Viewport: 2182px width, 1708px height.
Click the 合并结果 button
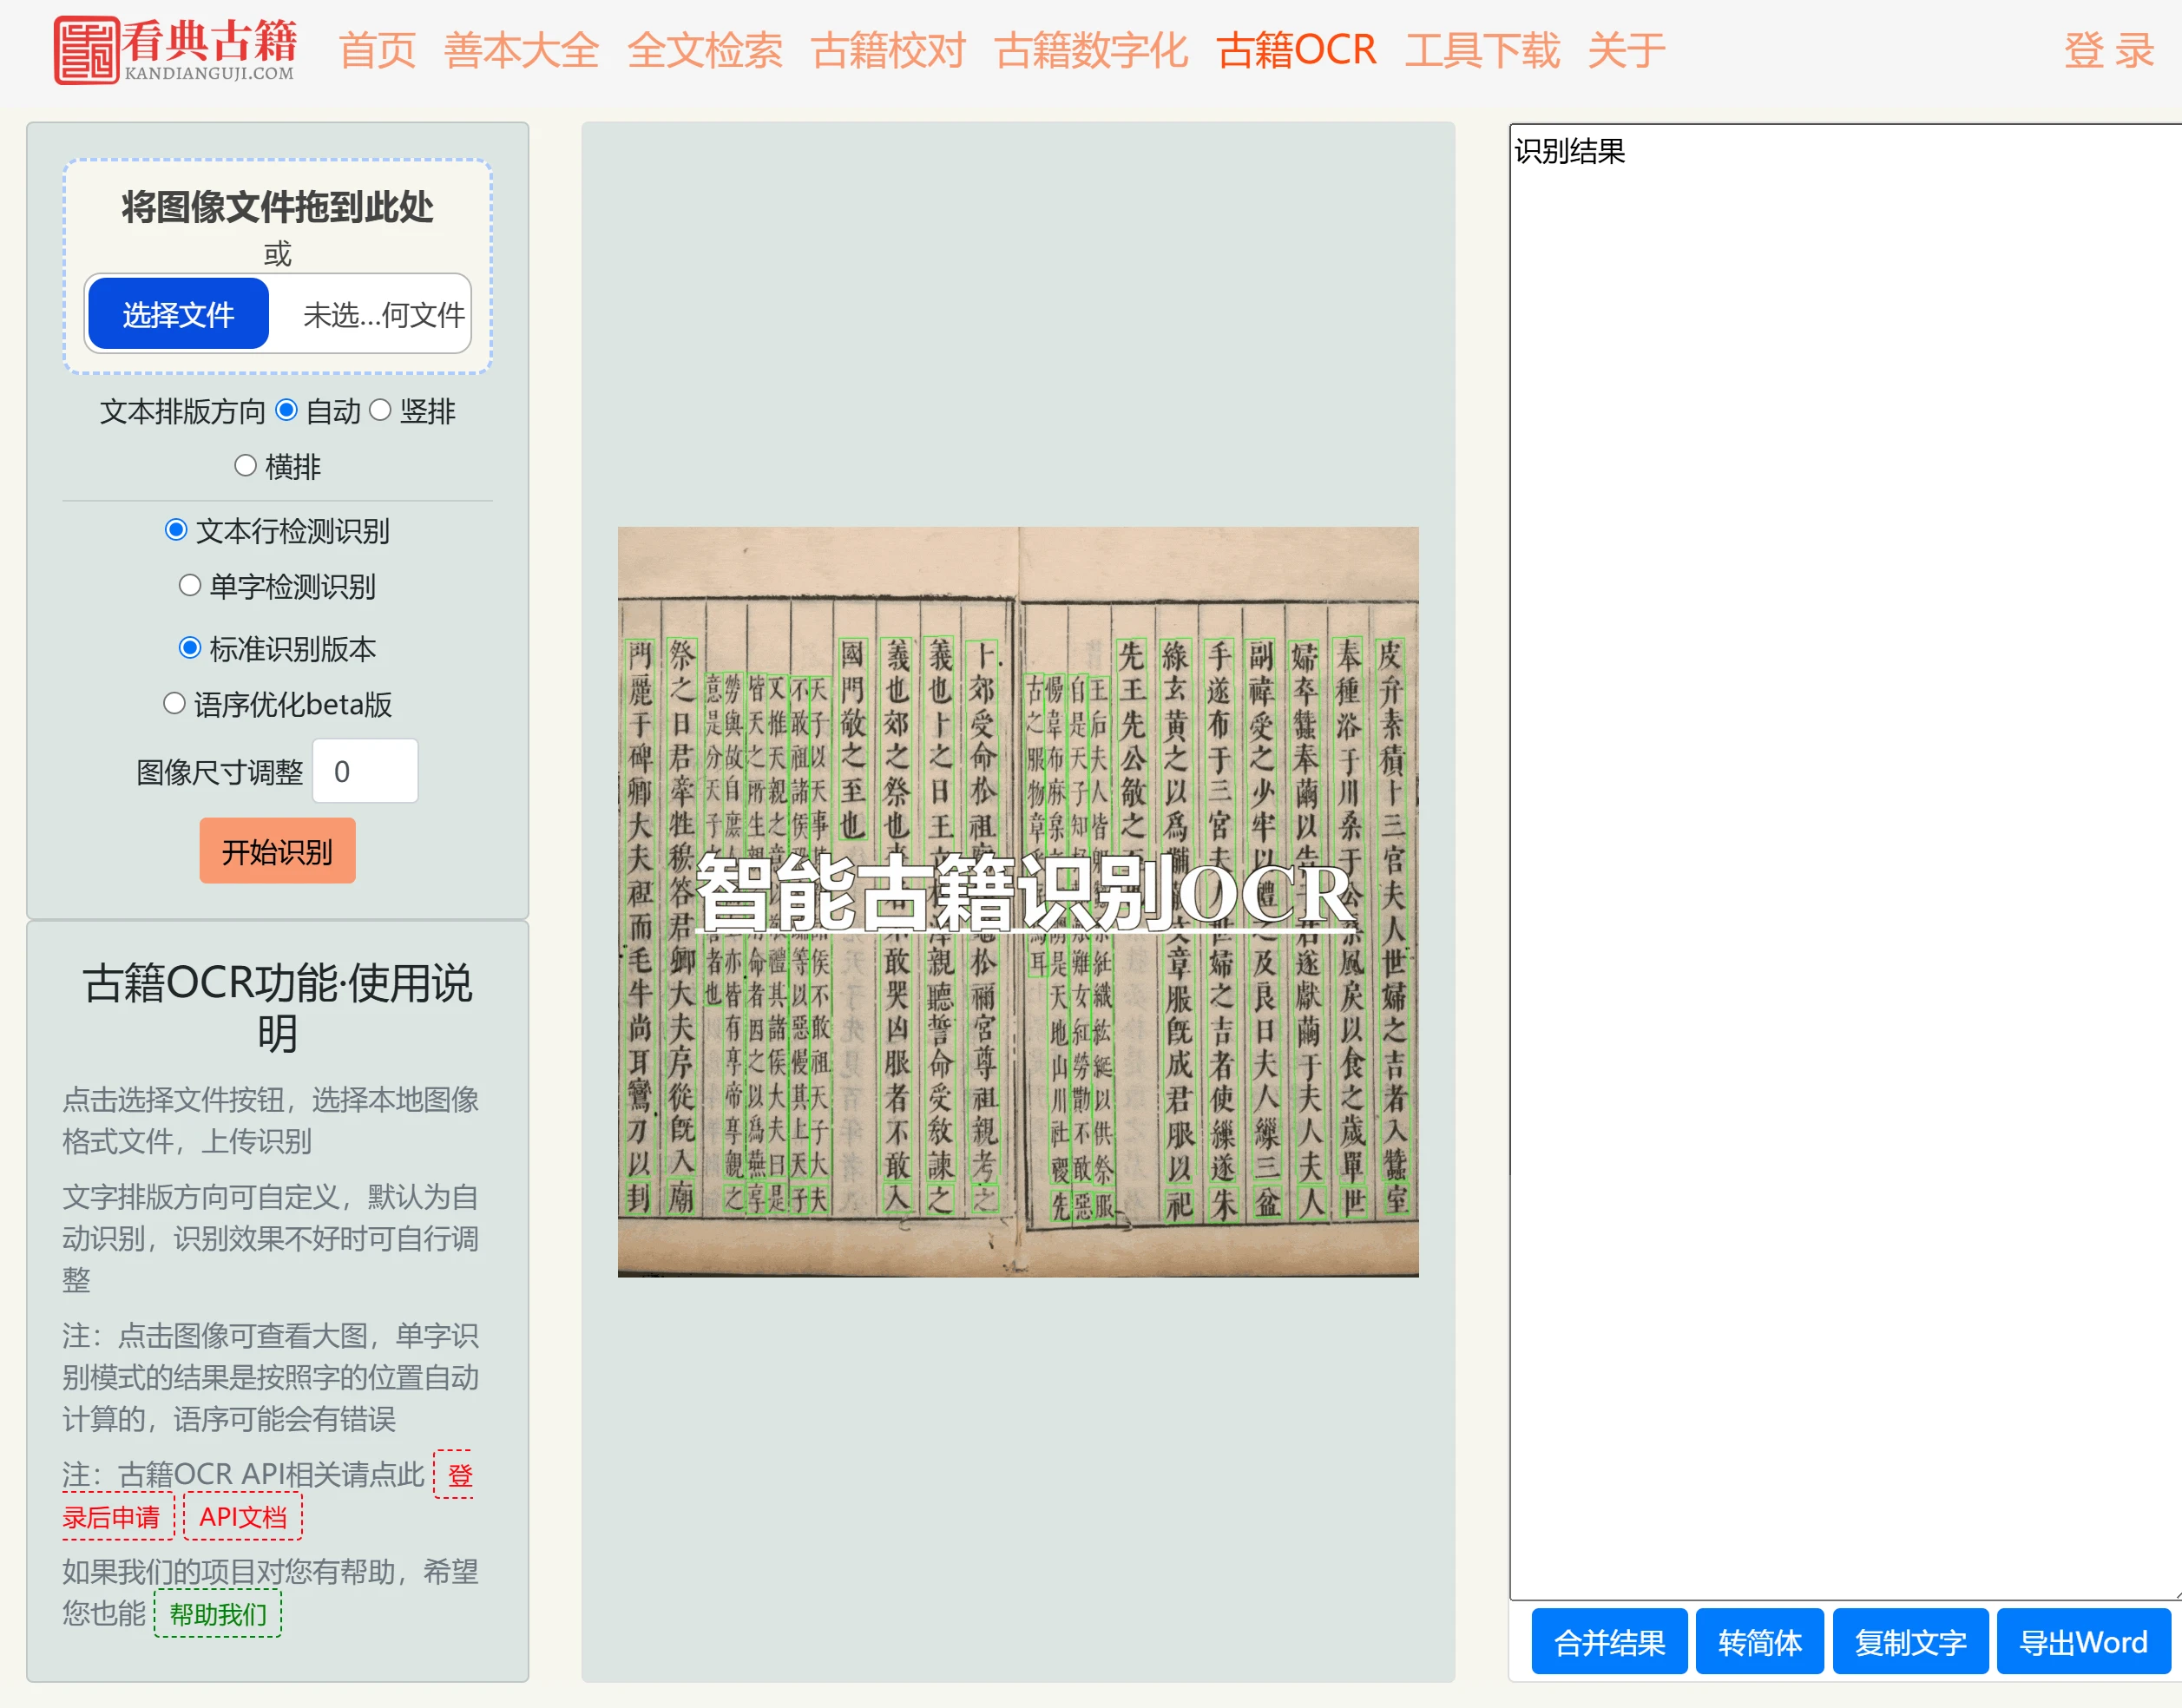point(1608,1642)
